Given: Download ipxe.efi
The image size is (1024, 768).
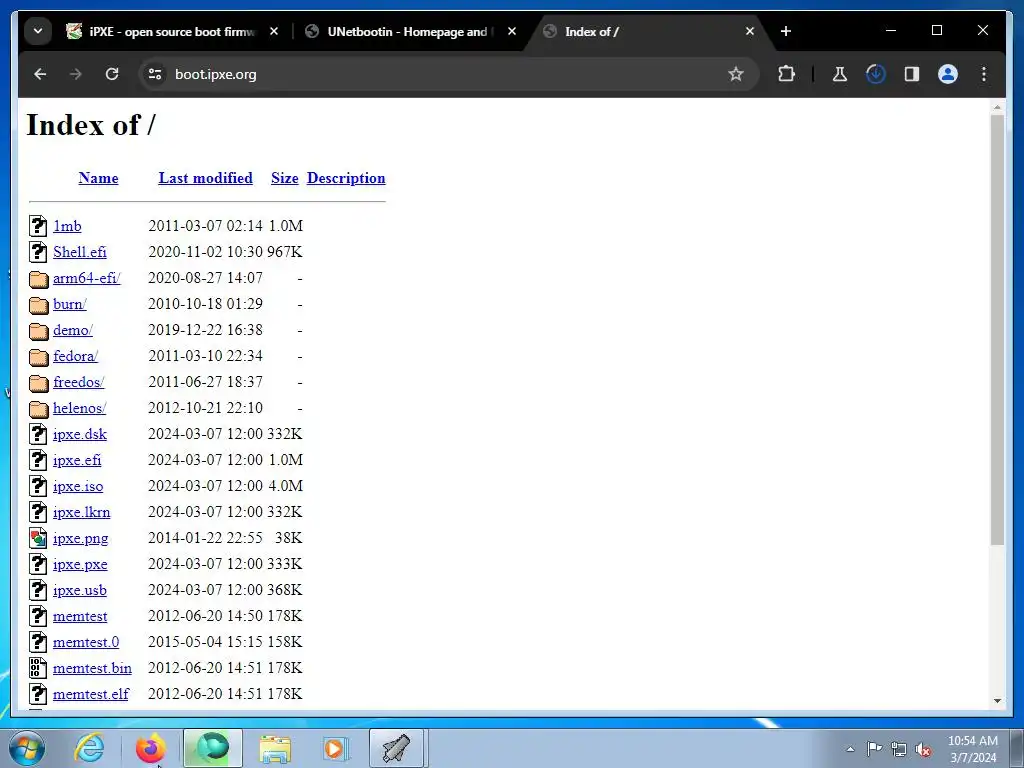Looking at the screenshot, I should [x=77, y=460].
